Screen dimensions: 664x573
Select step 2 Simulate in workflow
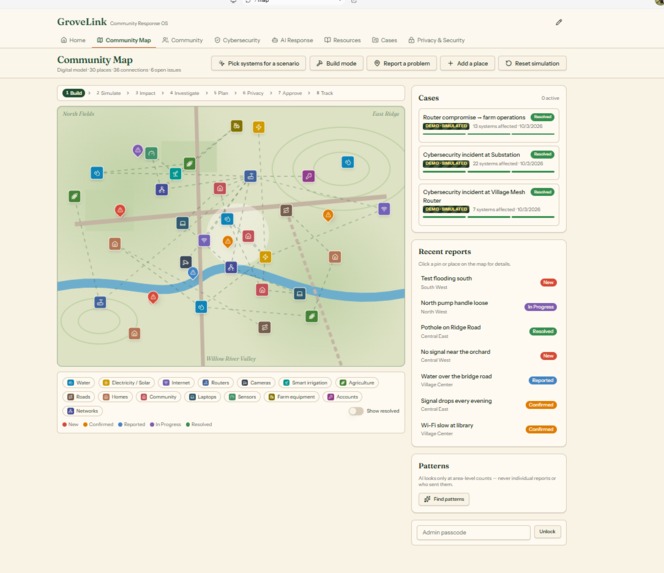[x=109, y=93]
